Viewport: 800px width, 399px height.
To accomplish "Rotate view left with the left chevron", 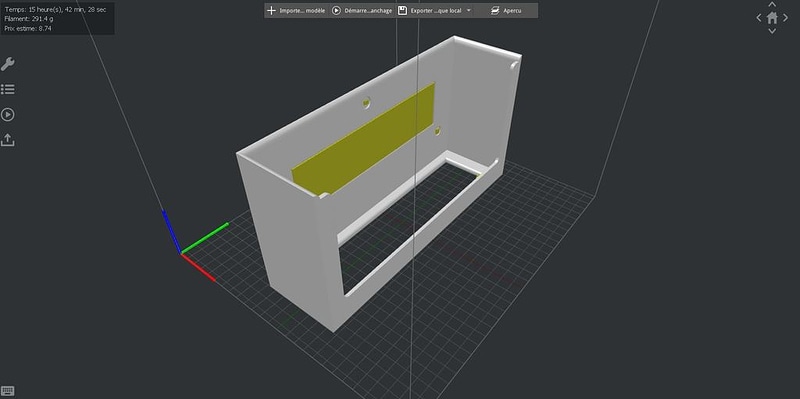I will pos(759,18).
